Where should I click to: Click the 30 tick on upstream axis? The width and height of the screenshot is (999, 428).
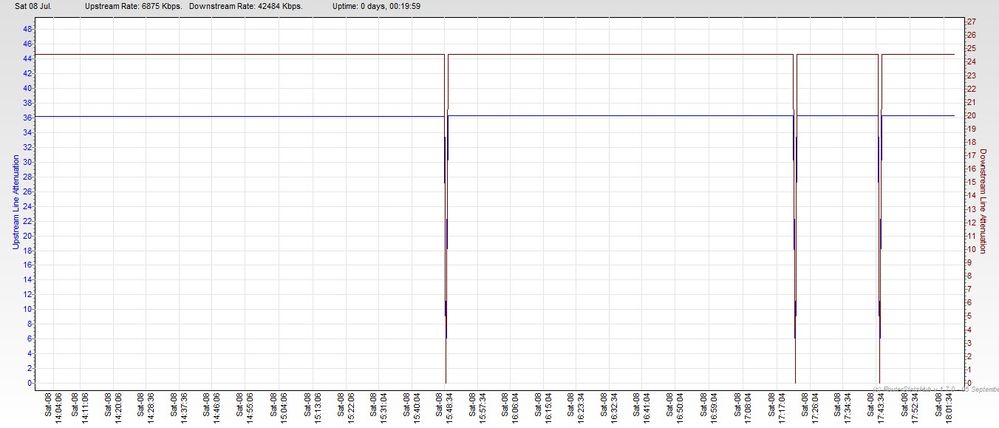click(27, 162)
